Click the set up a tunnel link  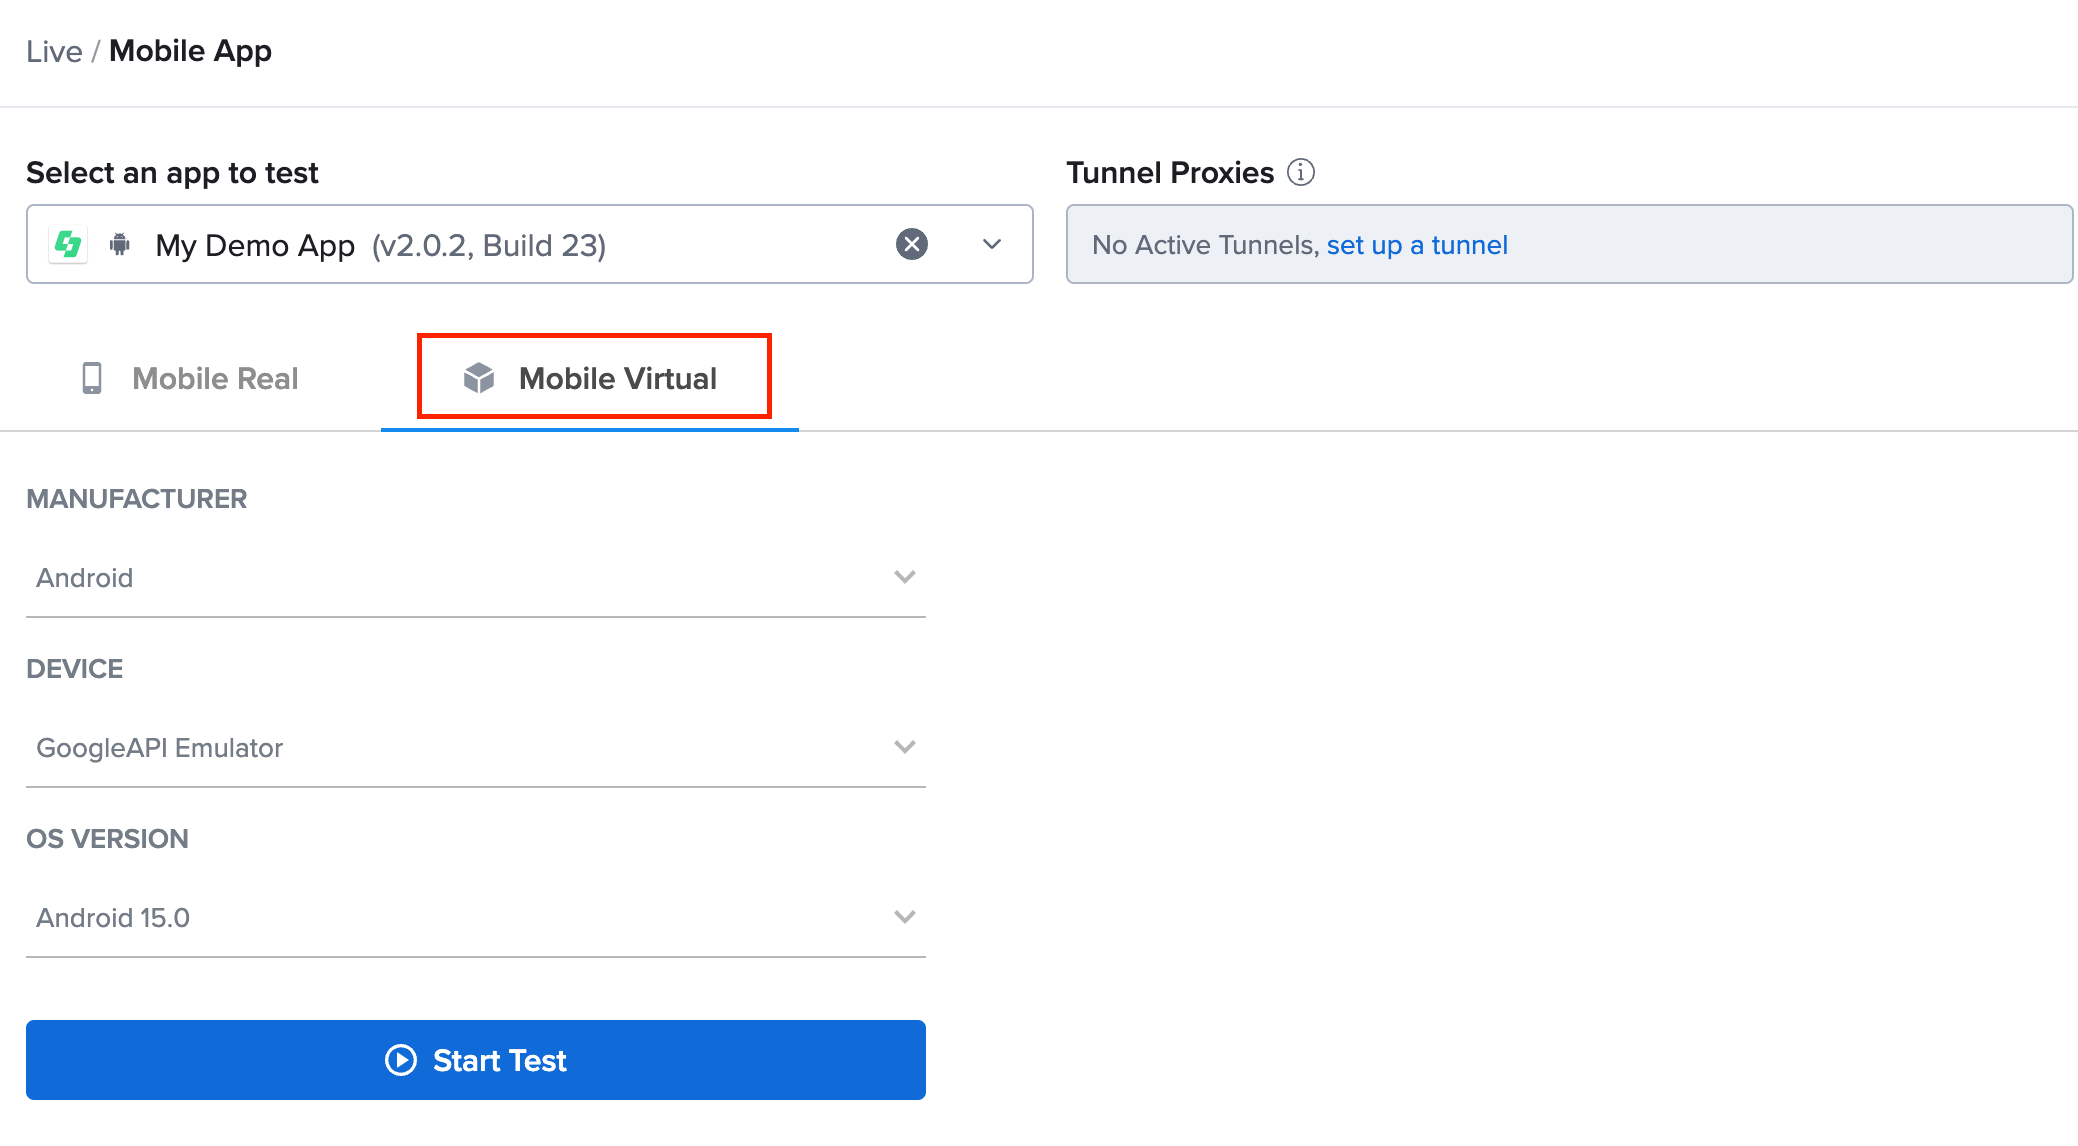tap(1416, 244)
